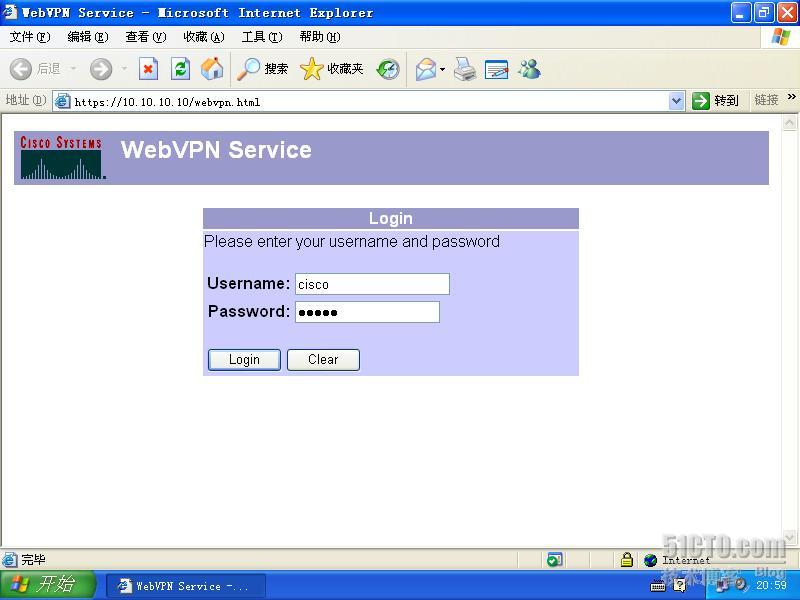Click the keyboard icon in system tray
Screen dimensions: 800x600
tap(658, 586)
